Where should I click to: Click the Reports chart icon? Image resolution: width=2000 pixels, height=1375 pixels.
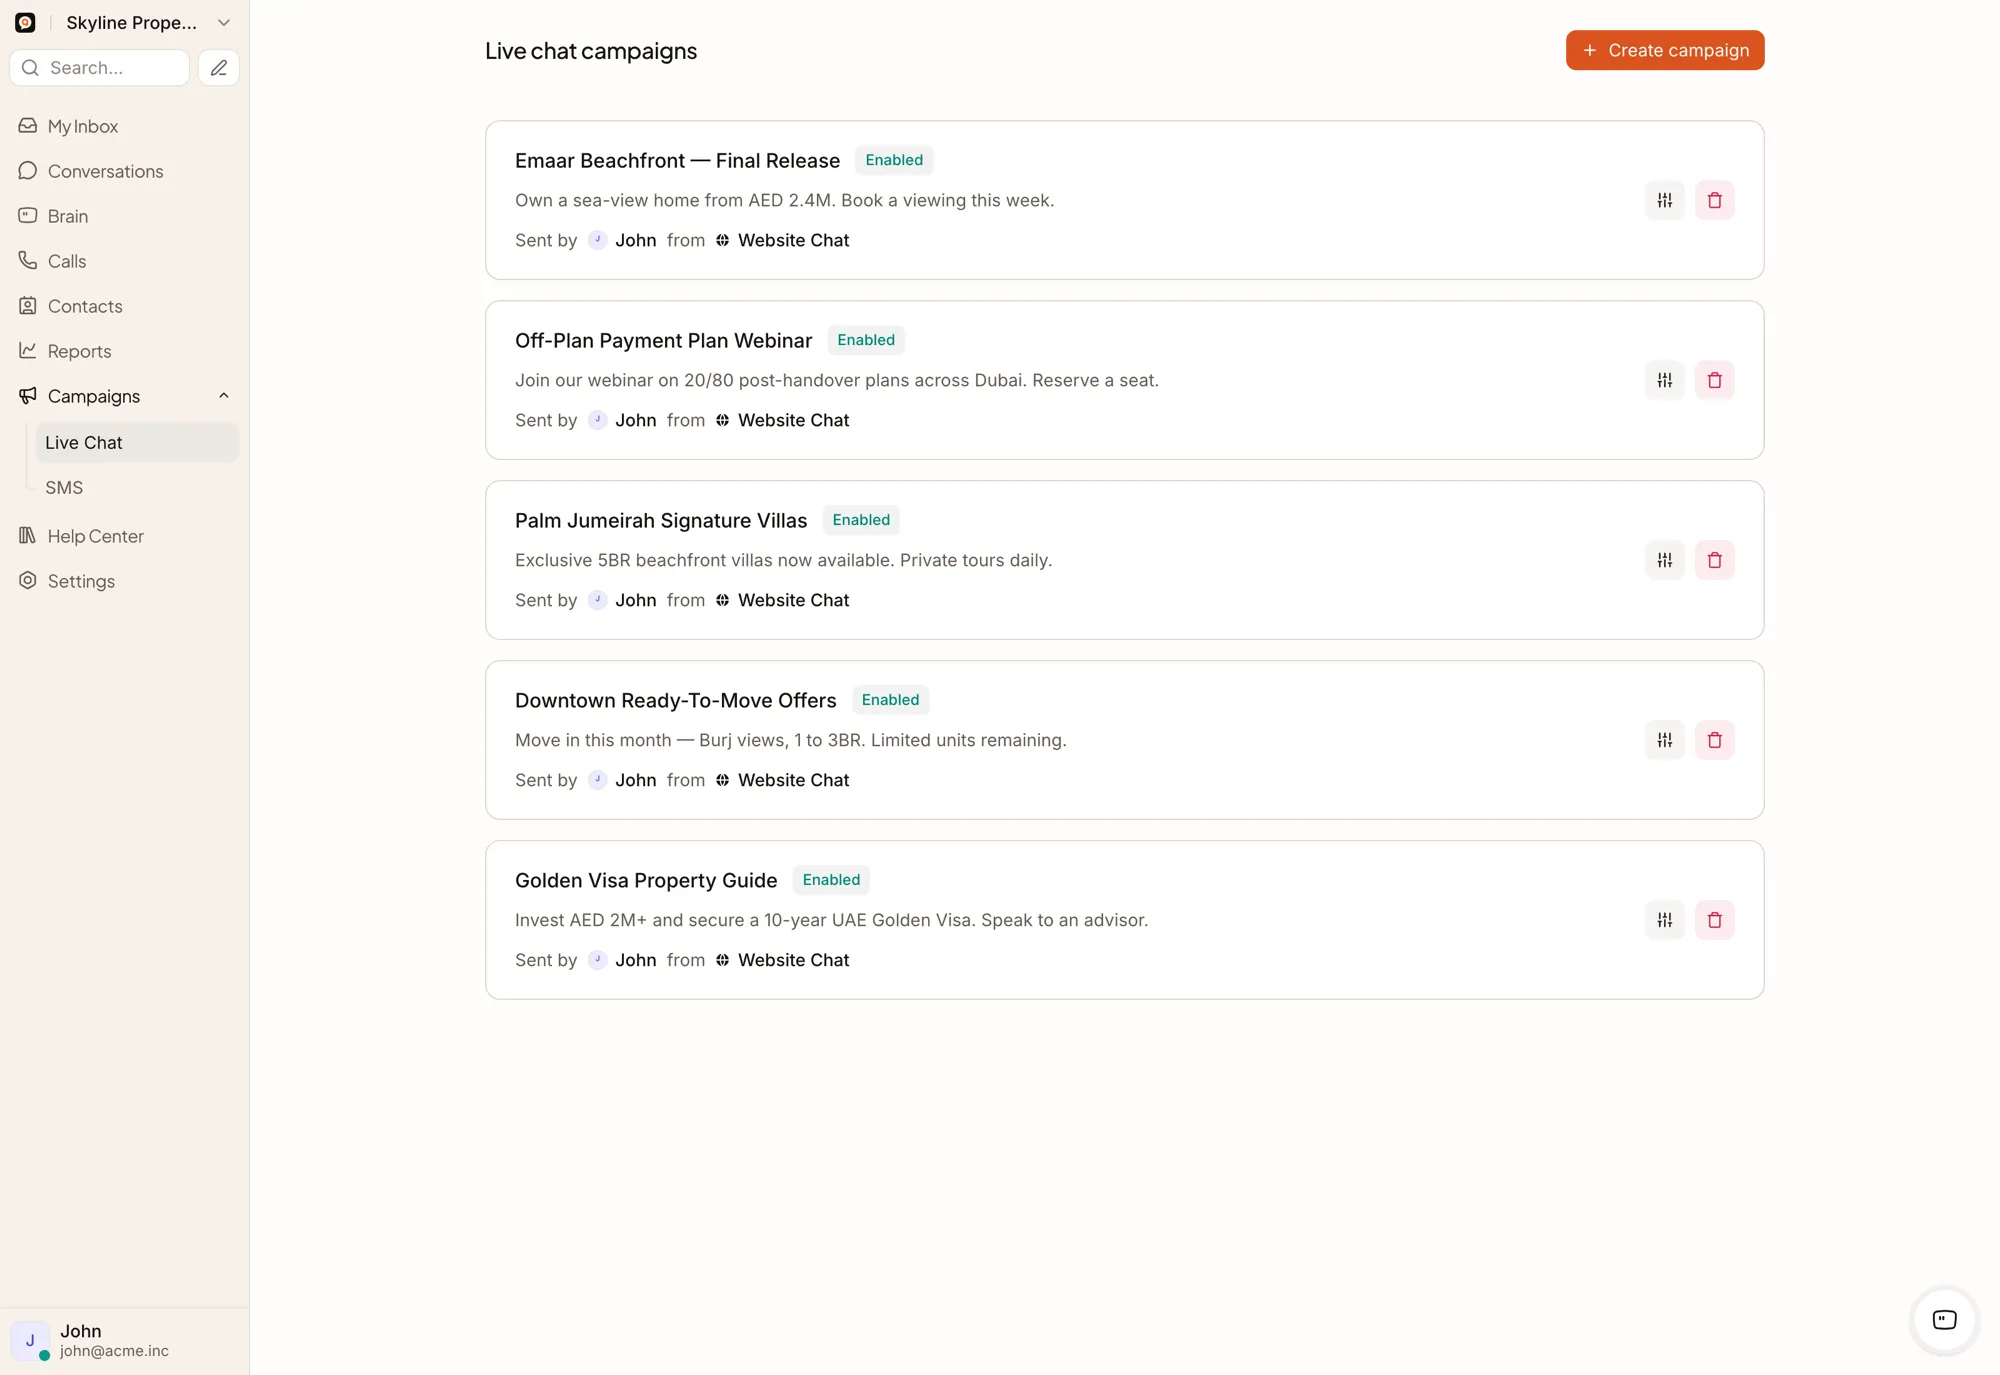(28, 351)
